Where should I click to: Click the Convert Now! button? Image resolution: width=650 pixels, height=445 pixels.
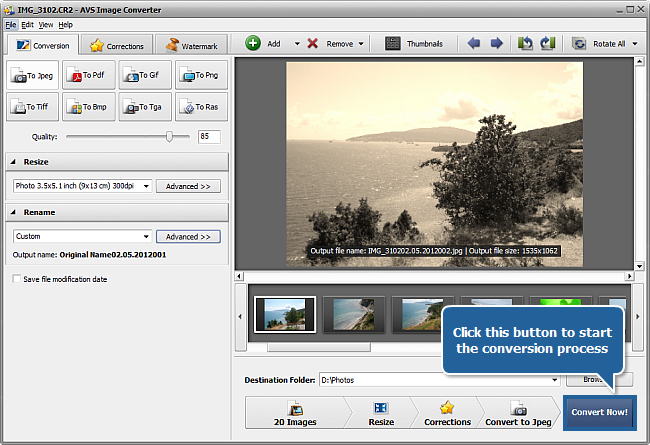599,412
